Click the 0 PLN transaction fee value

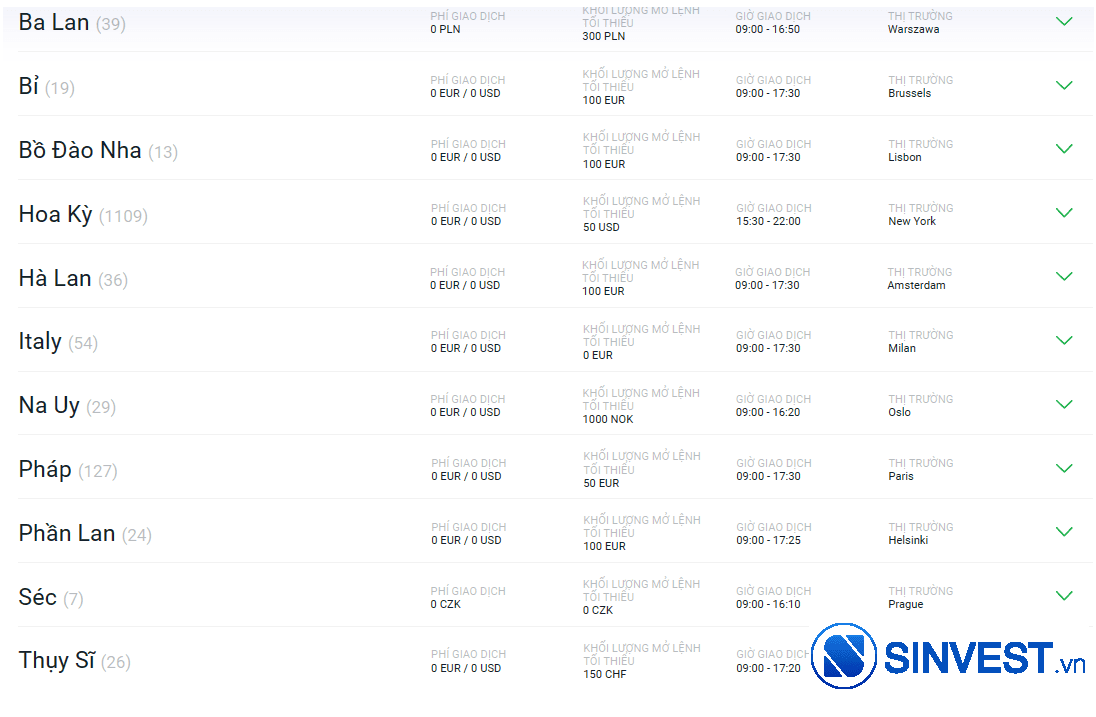[445, 29]
